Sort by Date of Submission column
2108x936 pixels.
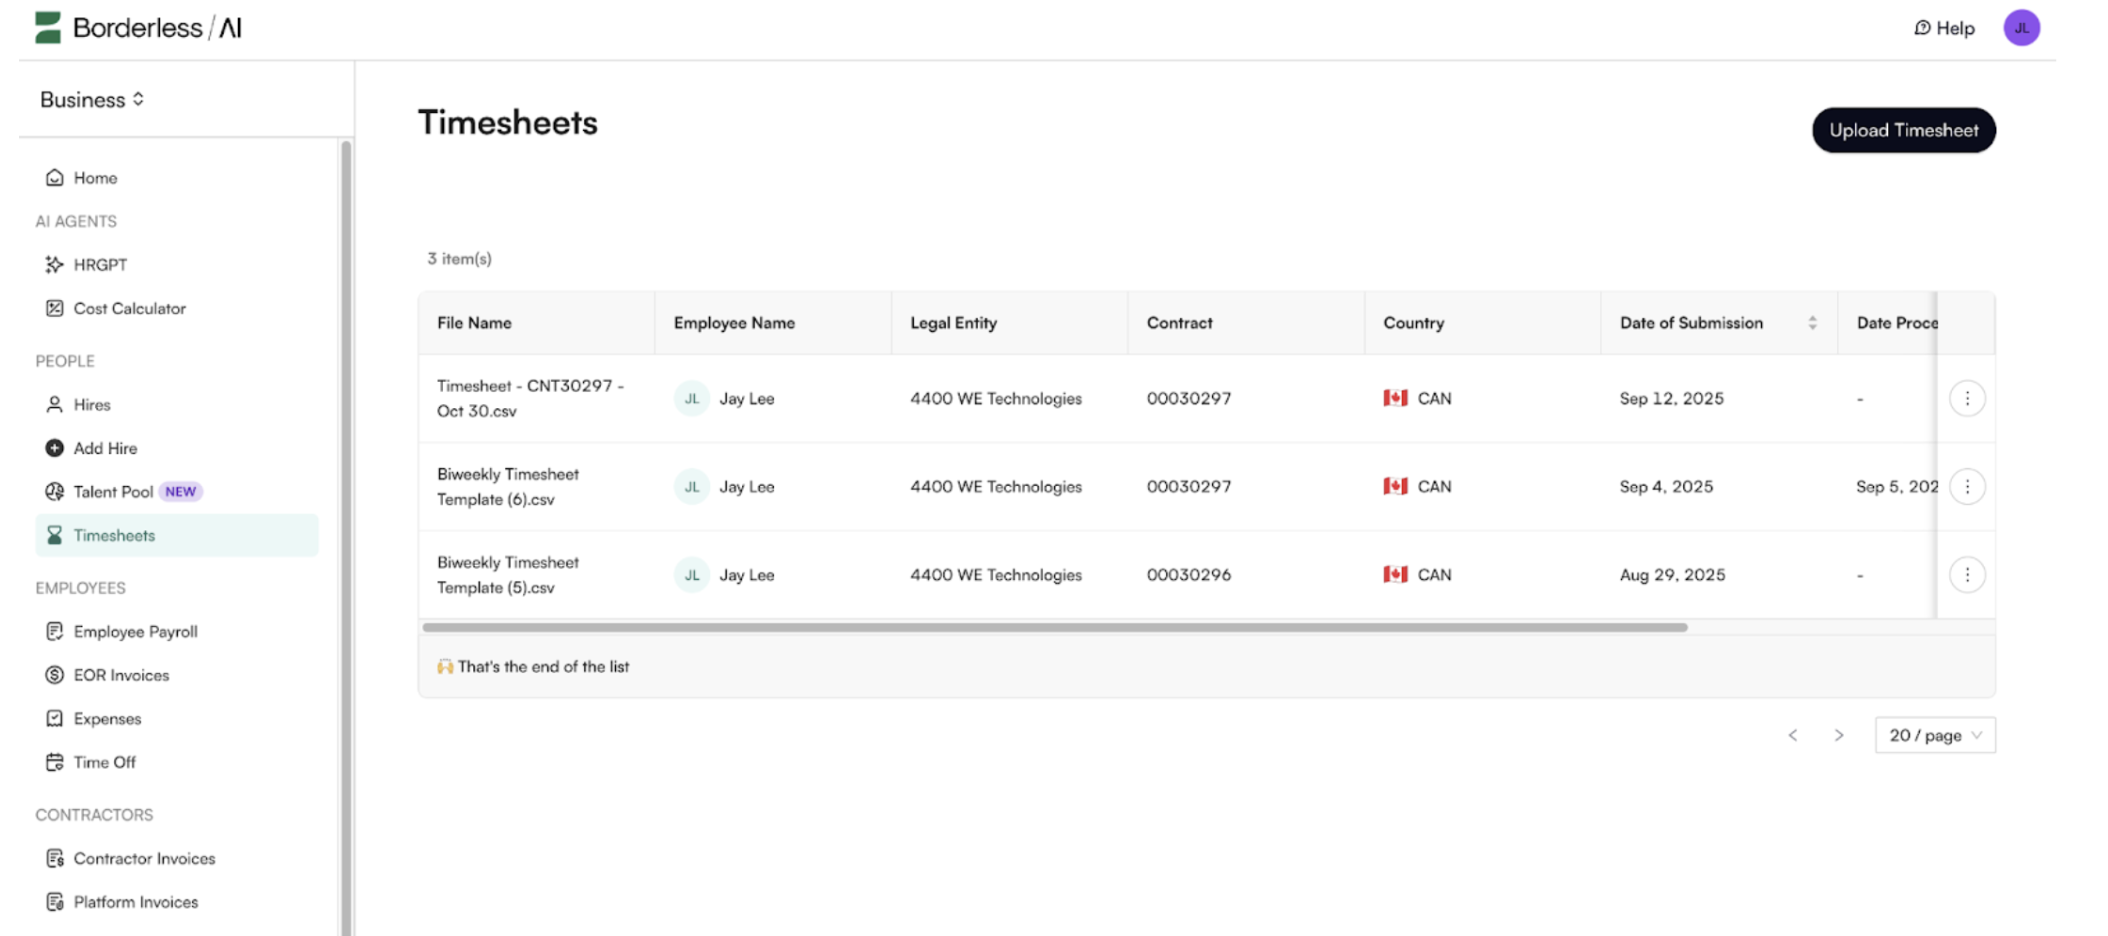[1811, 323]
